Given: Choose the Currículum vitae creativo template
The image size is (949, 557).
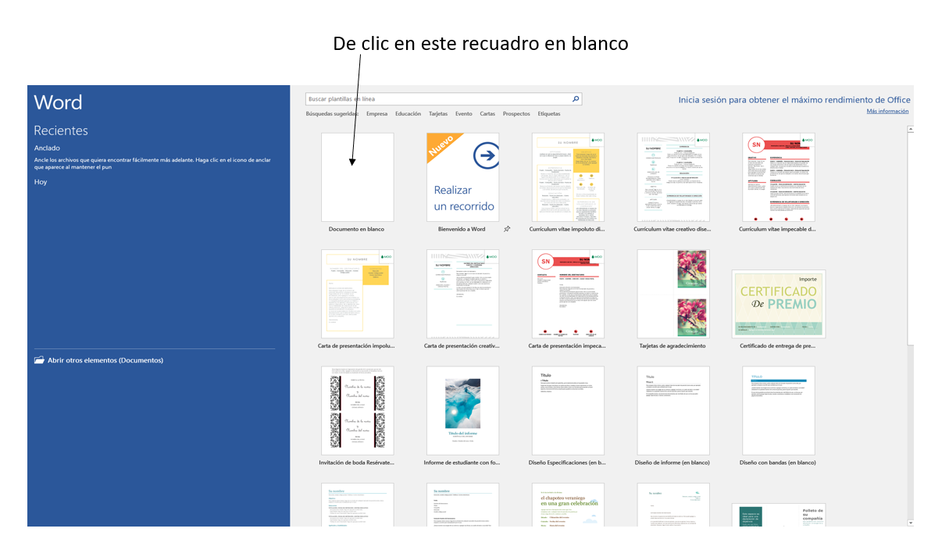Looking at the screenshot, I should 673,177.
